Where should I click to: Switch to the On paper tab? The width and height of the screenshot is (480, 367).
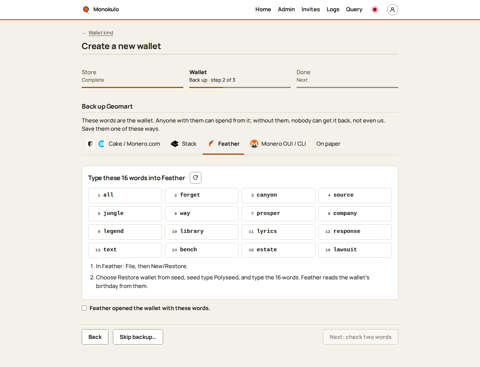click(x=328, y=144)
